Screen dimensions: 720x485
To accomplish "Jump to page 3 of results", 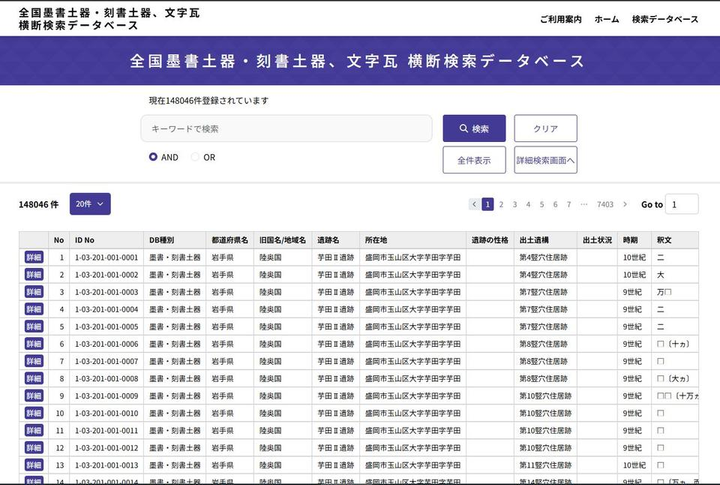I will (x=515, y=204).
